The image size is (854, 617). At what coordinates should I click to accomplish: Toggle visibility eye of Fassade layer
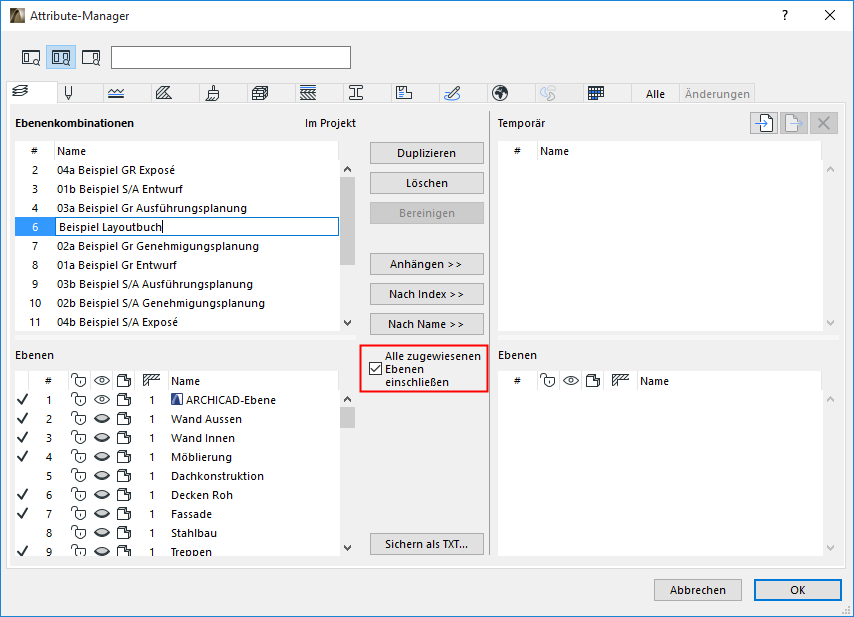(102, 514)
